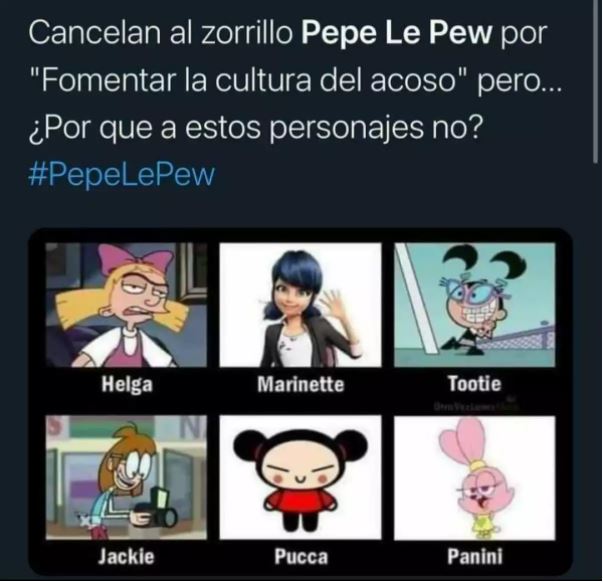Select the Pucca character image
The height and width of the screenshot is (582, 603).
pyautogui.click(x=300, y=477)
